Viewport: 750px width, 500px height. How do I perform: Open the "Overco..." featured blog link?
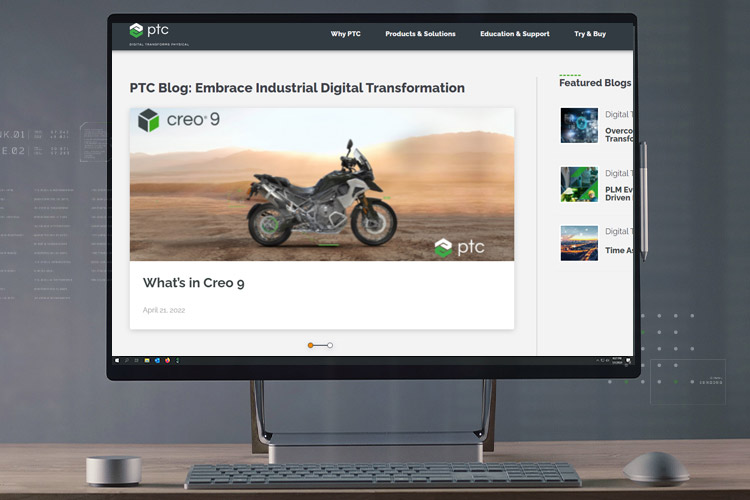(618, 132)
